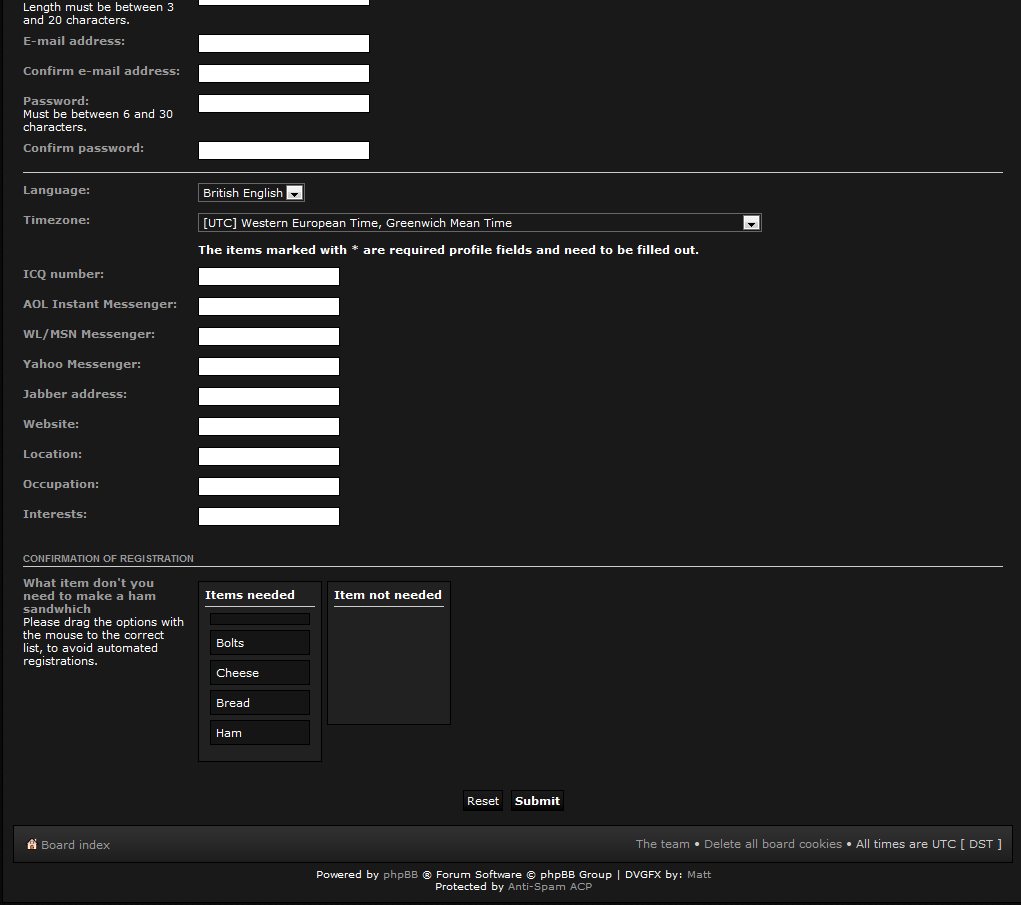Click Delete all board cookies link
Viewport: 1021px width, 905px height.
(772, 844)
